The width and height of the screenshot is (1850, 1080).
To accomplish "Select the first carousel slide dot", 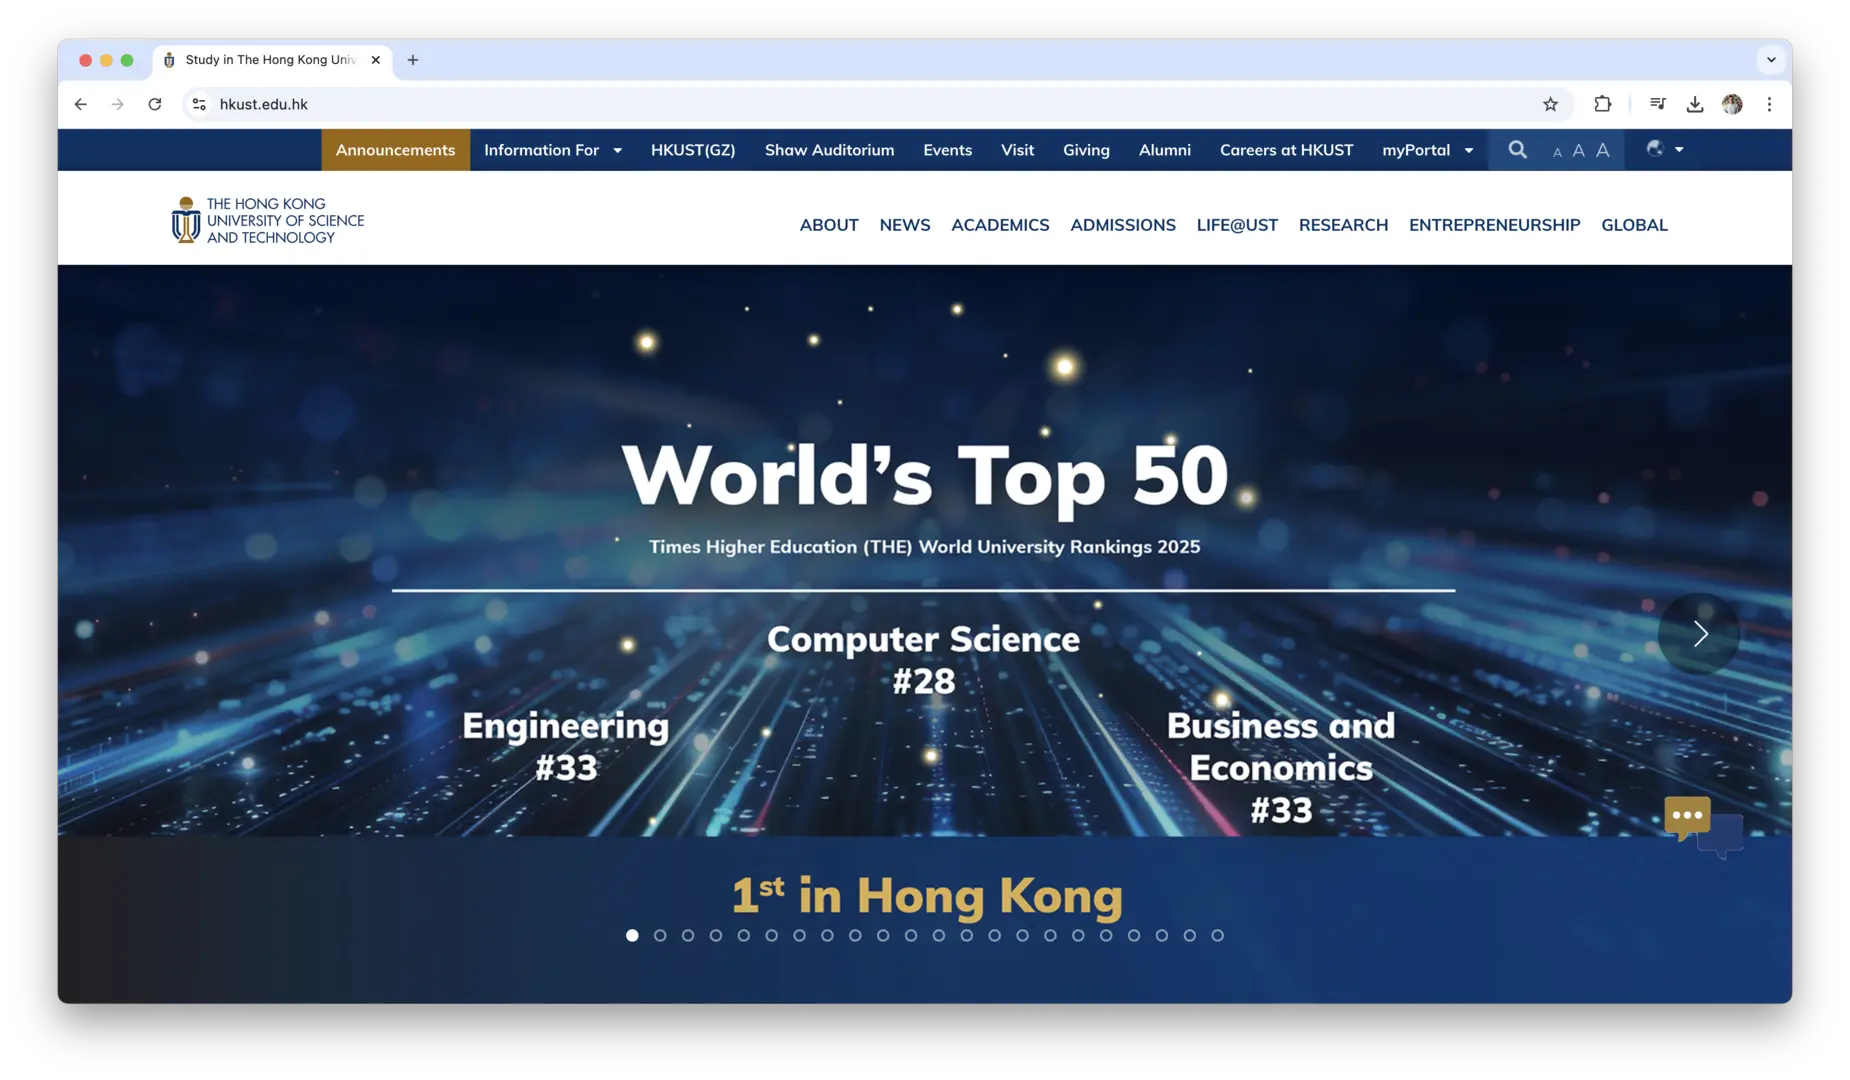I will click(632, 936).
